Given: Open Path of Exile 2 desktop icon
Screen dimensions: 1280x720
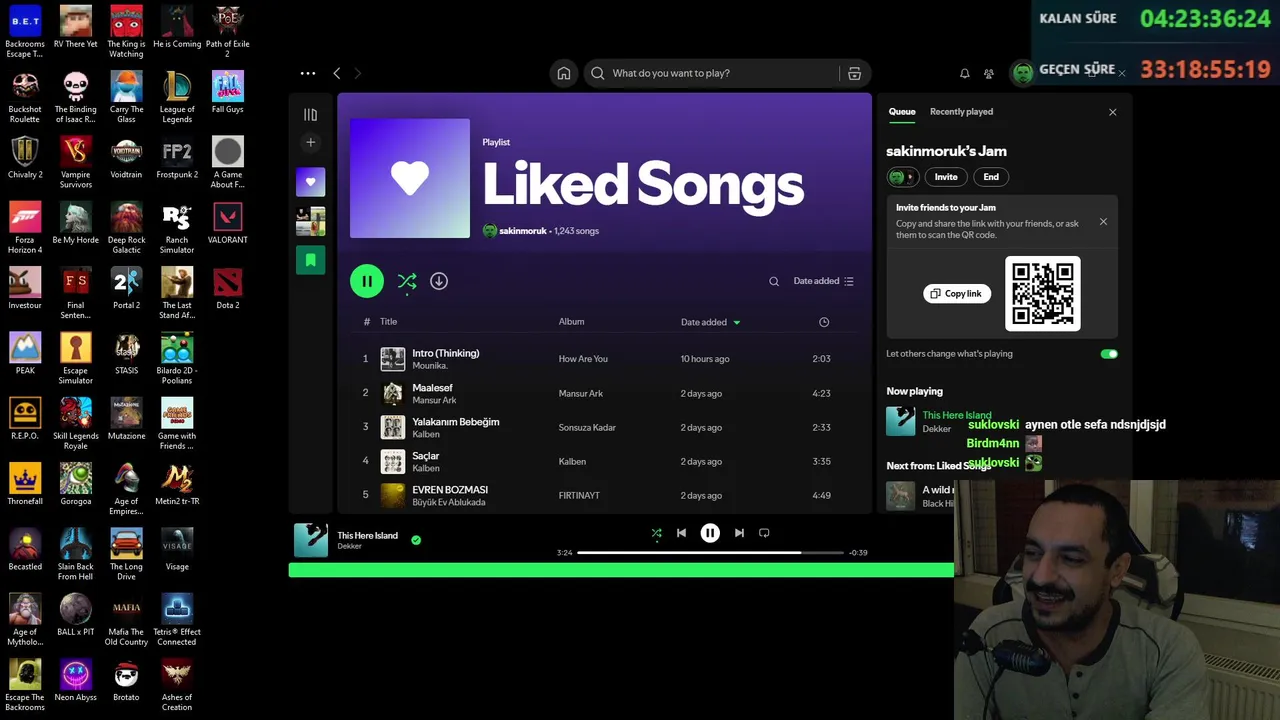Looking at the screenshot, I should [x=227, y=32].
